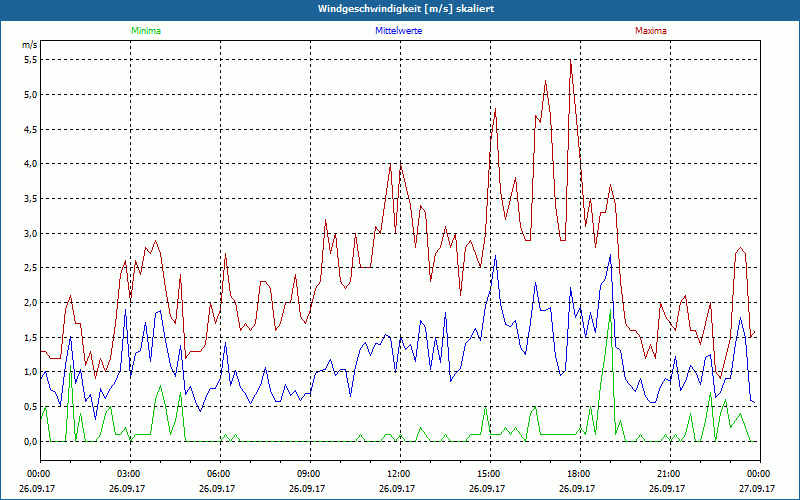This screenshot has height=500, width=800.
Task: Click the 1,0 y-axis value label
Action: click(29, 372)
